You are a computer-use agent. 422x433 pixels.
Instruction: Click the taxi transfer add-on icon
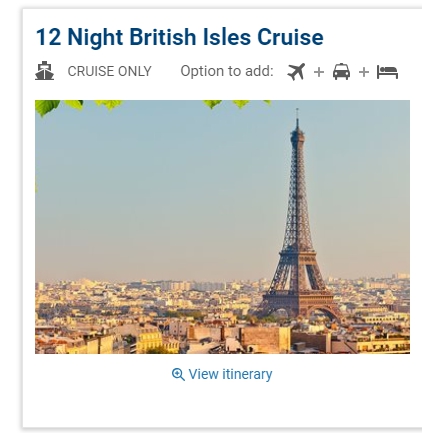(x=341, y=72)
